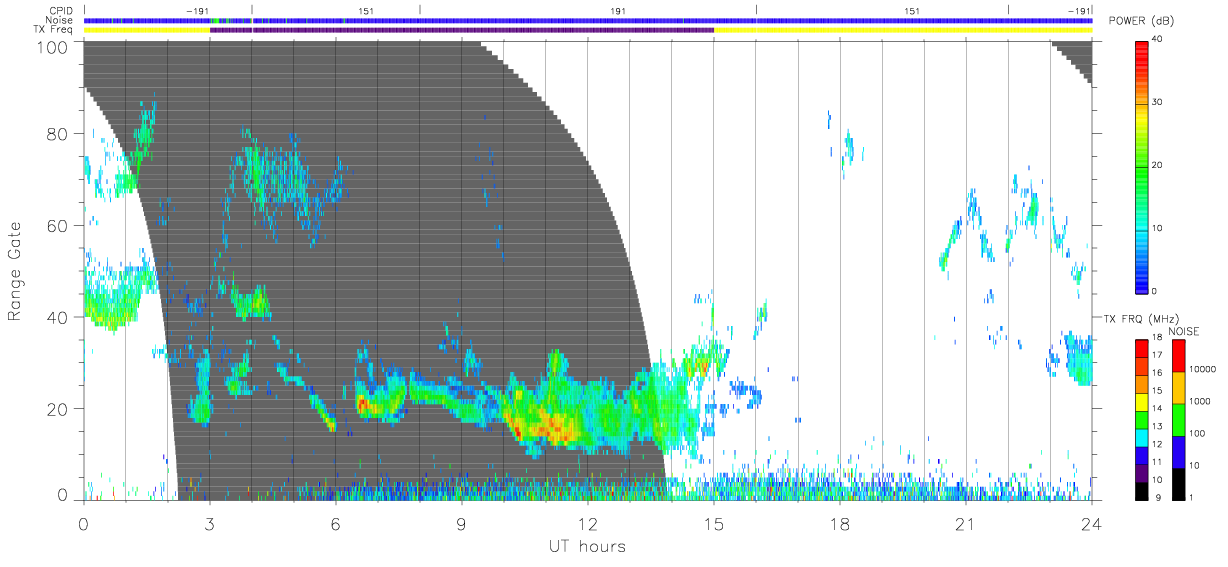Viewport: 1228px width, 567px height.
Task: Click the red top segment of TX FRQ legend
Action: [x=1141, y=346]
